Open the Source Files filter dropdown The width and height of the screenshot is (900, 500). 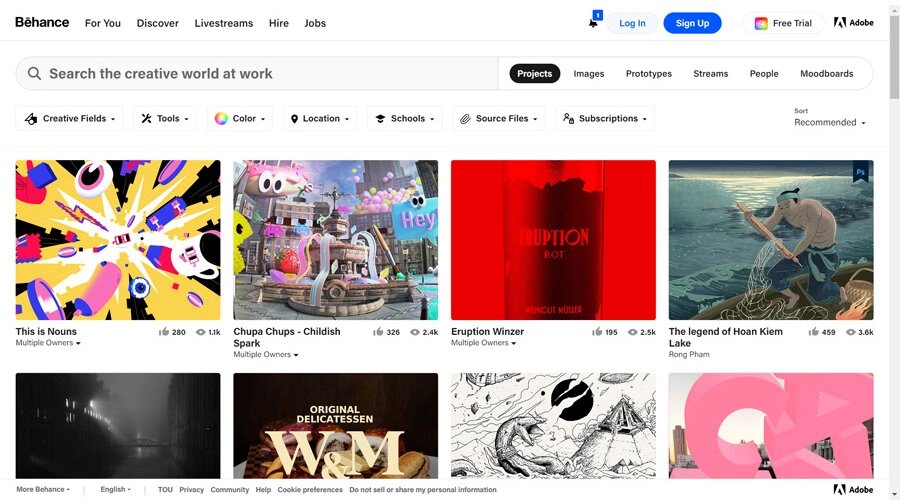pyautogui.click(x=498, y=118)
